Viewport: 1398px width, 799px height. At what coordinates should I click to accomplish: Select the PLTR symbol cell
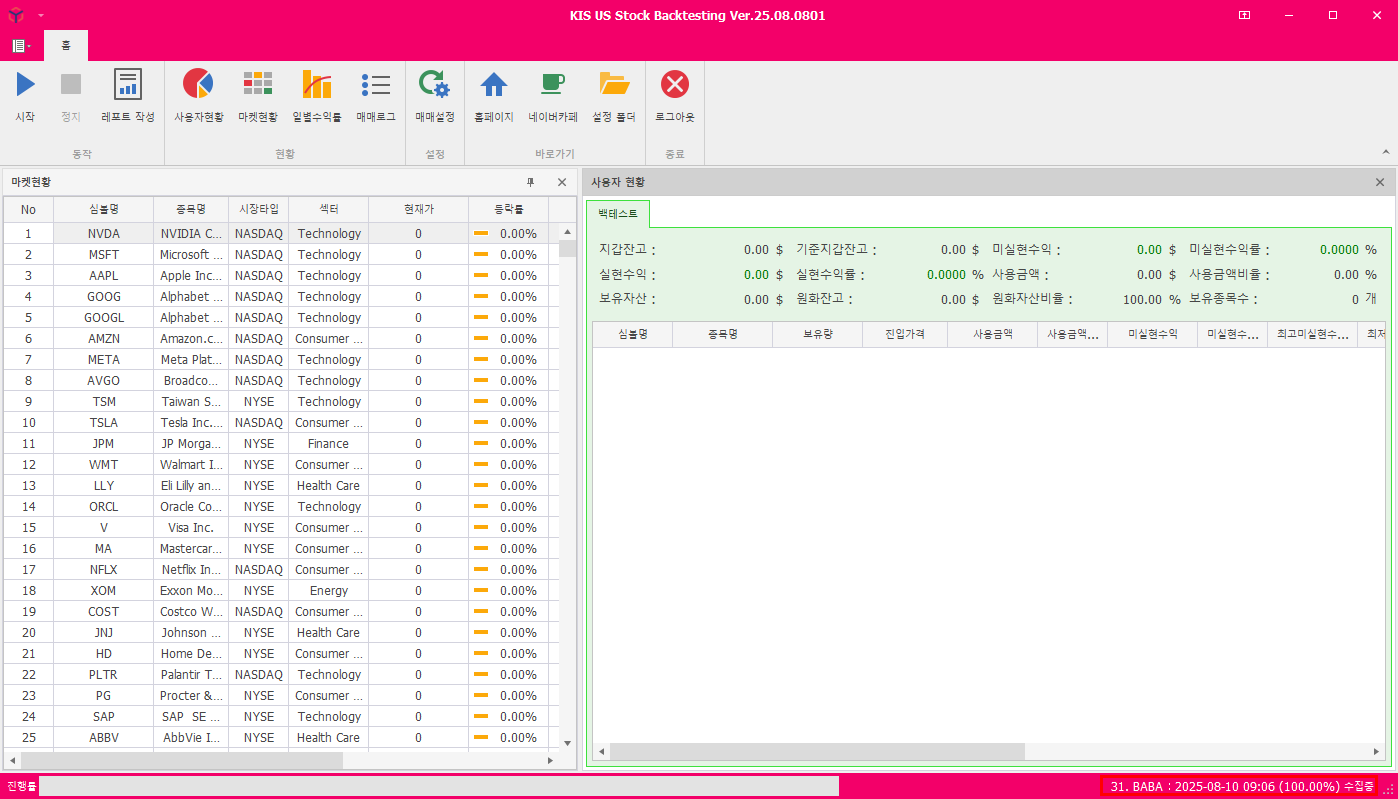[104, 674]
